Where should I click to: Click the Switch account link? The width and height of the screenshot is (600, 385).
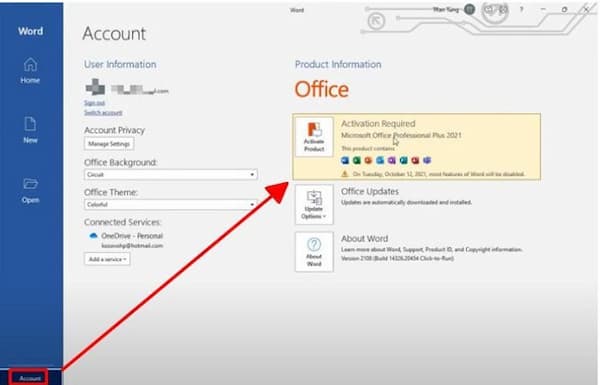pyautogui.click(x=103, y=113)
